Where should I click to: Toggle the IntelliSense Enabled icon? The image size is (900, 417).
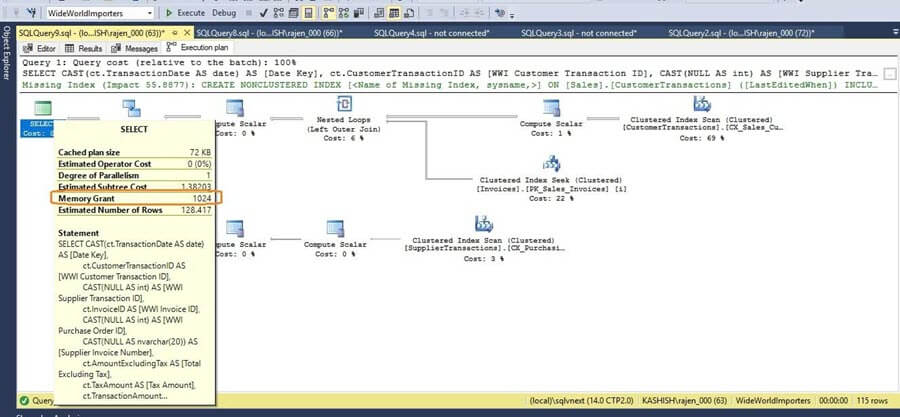click(x=308, y=13)
